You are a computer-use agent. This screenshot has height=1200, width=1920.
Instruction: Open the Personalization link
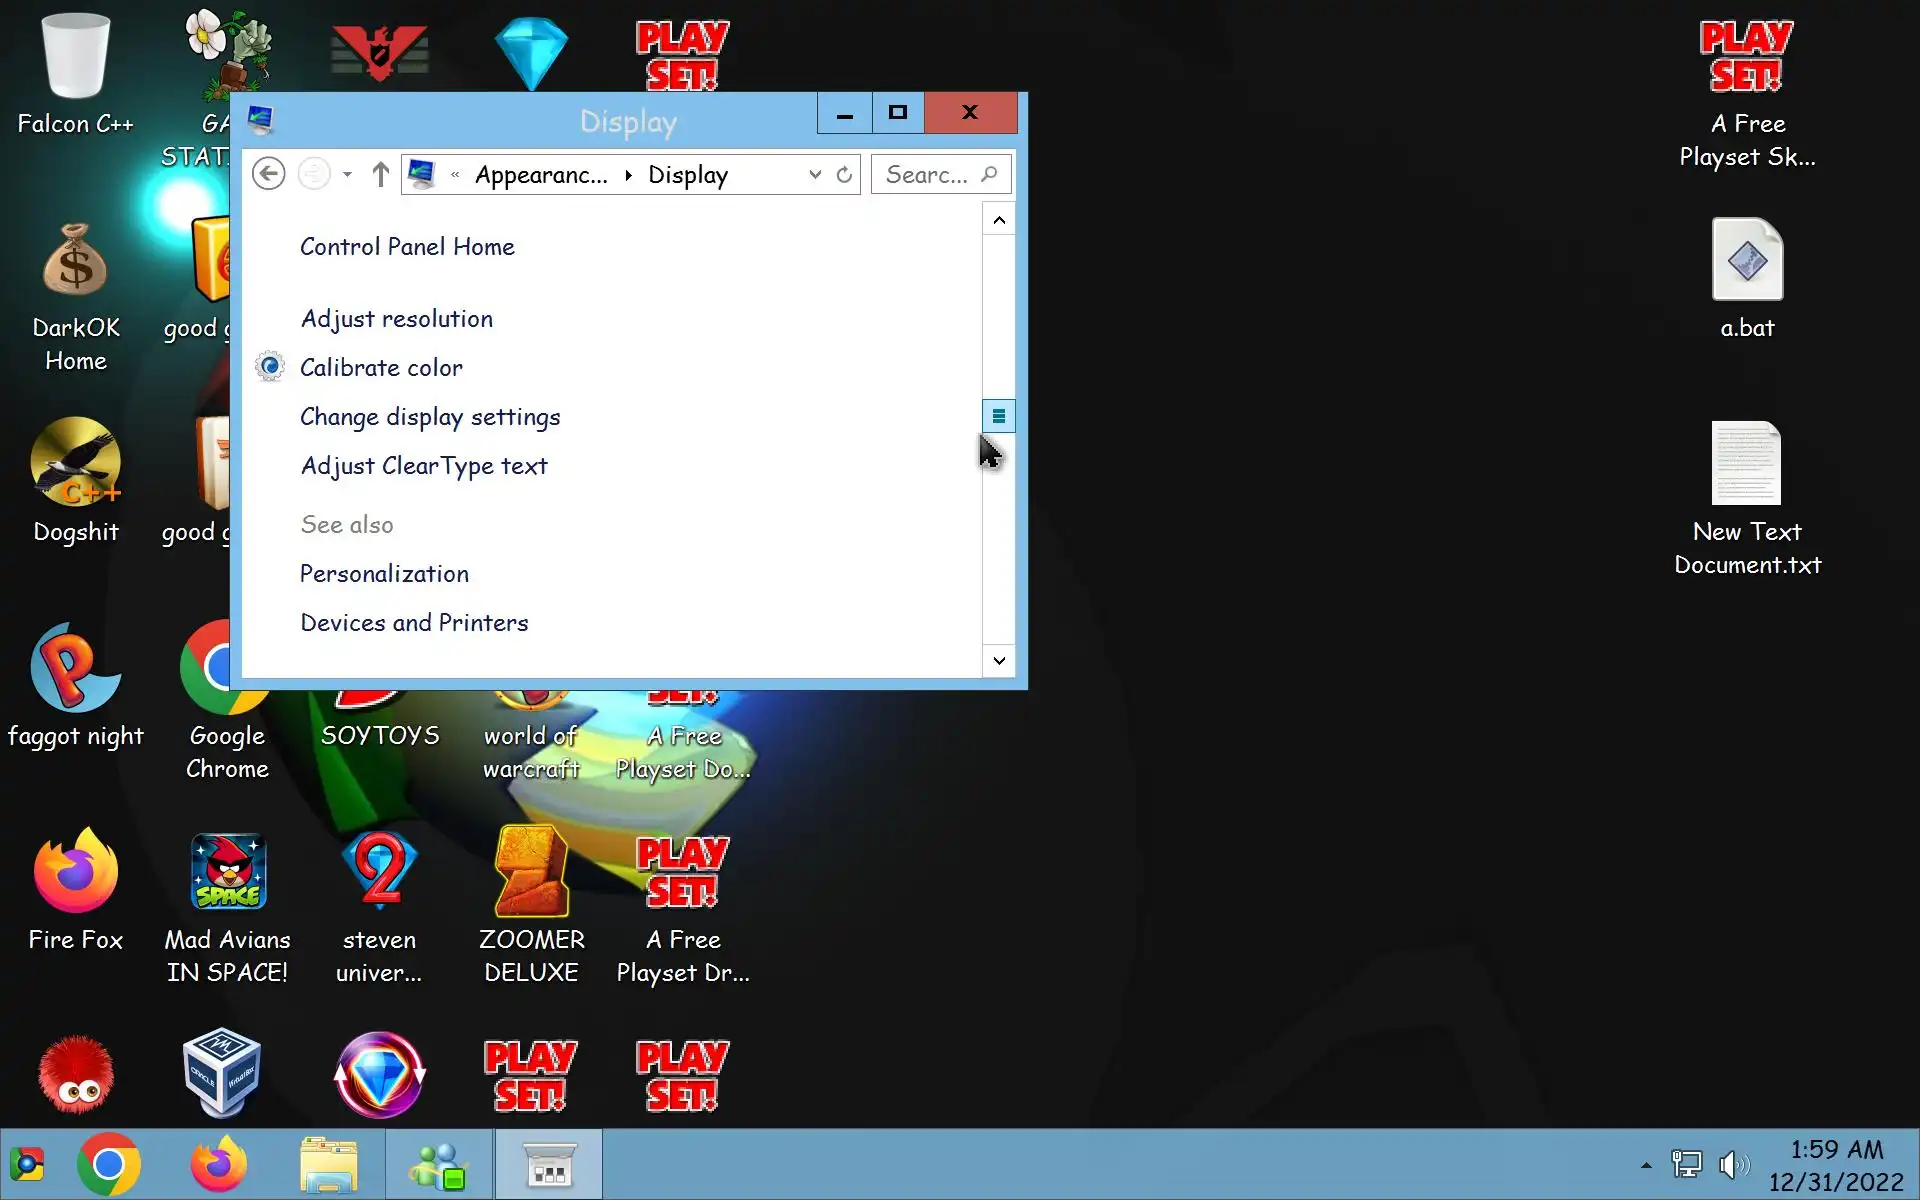(x=384, y=574)
